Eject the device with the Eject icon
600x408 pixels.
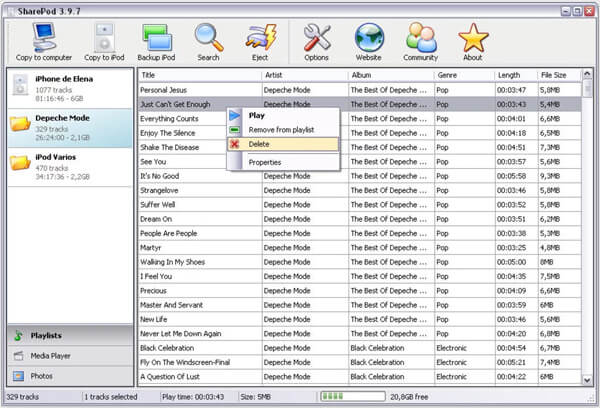(260, 42)
